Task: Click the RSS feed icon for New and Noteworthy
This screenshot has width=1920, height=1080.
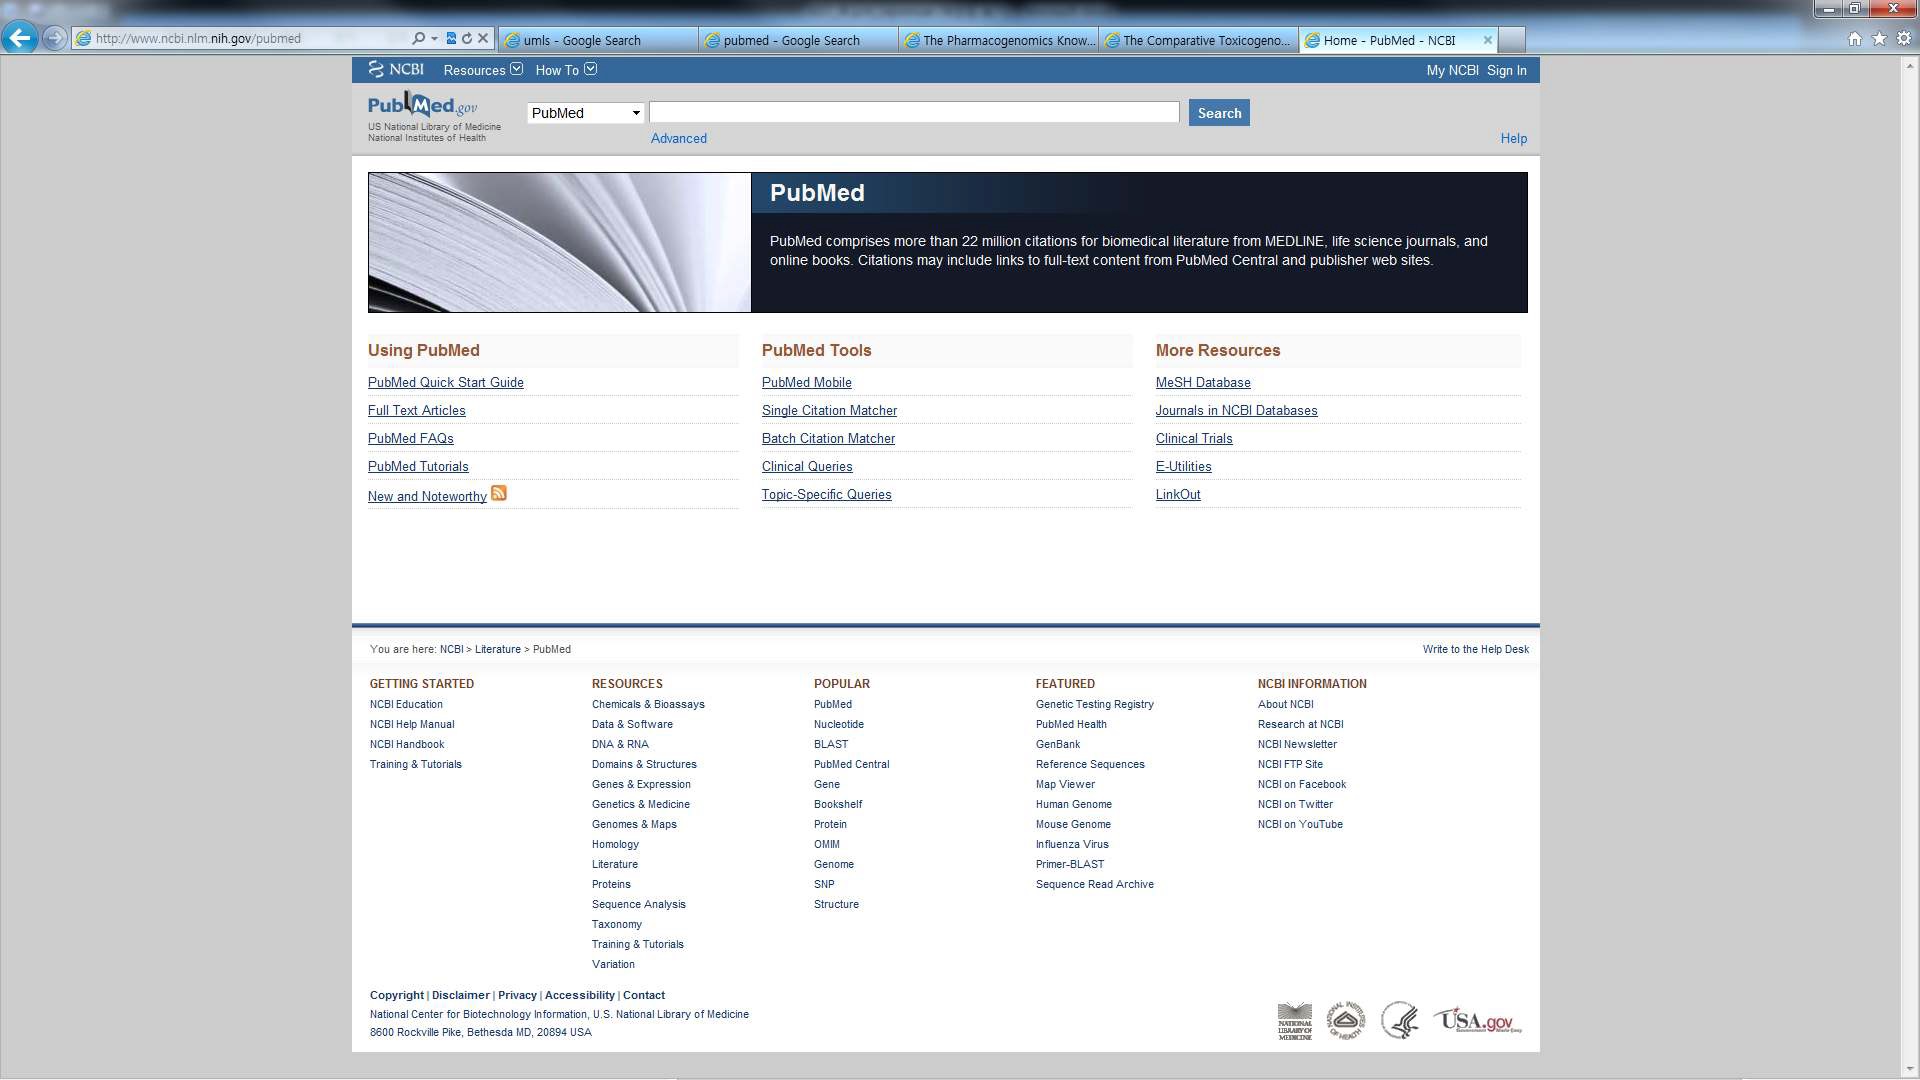Action: [x=498, y=493]
